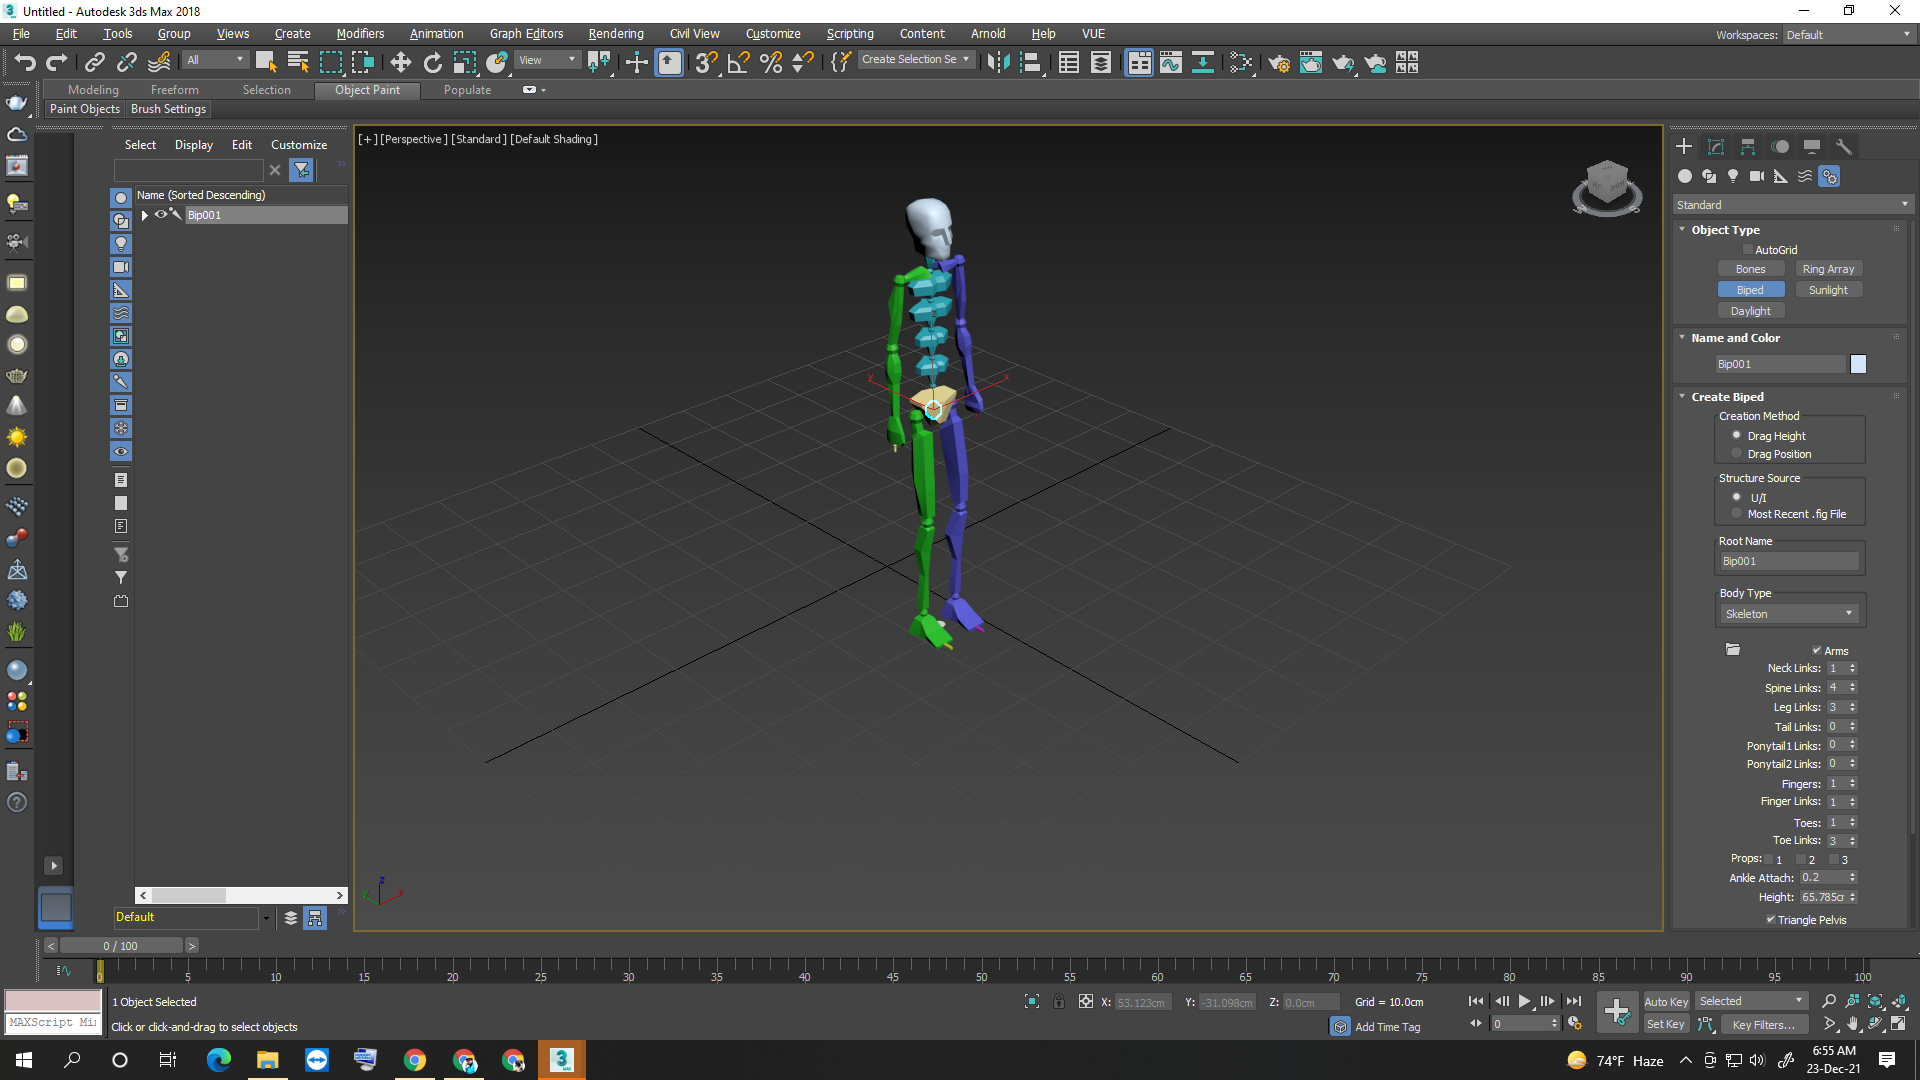Click the Daylight object type button
The width and height of the screenshot is (1920, 1080).
coord(1750,311)
